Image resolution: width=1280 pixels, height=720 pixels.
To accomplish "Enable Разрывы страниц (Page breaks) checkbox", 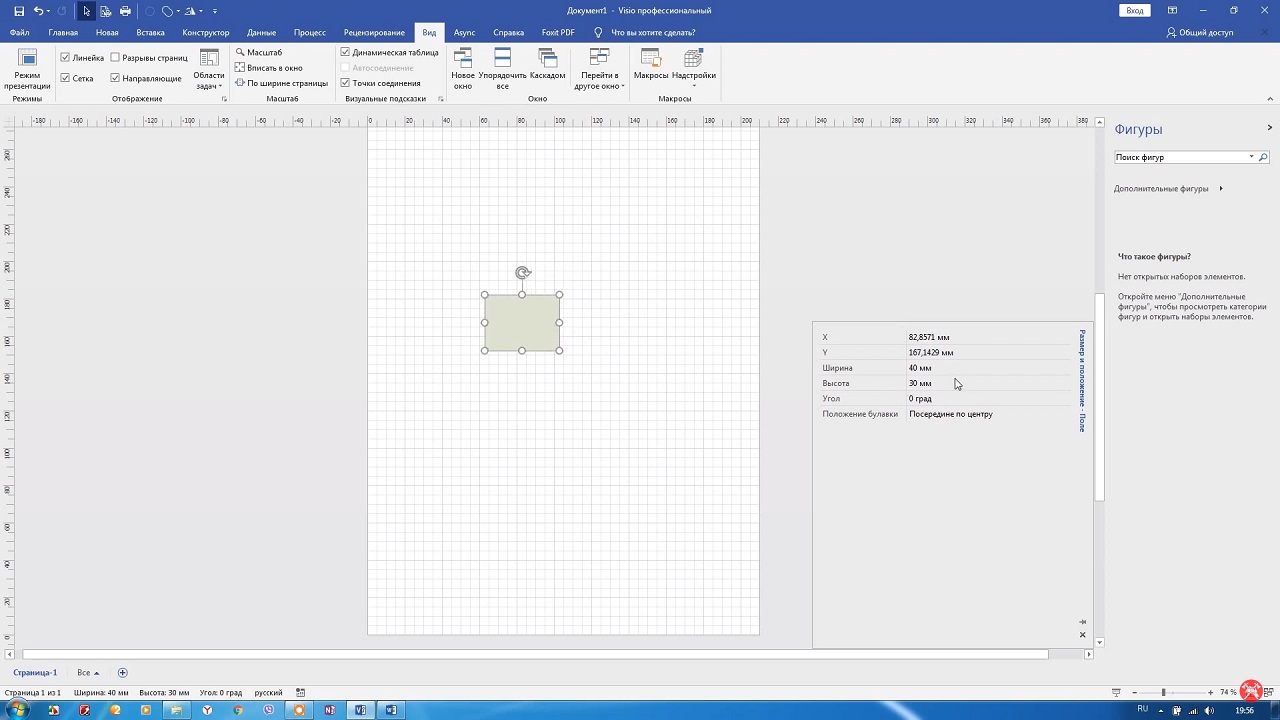I will 115,58.
